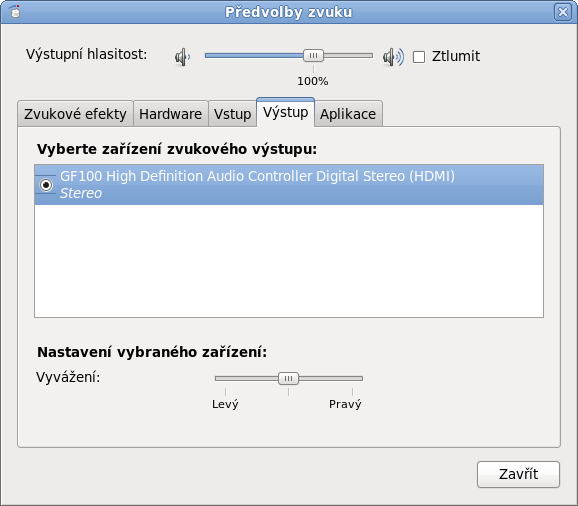Screen dimensions: 578x506
Task: Switch to the Vstup tab
Action: (232, 114)
